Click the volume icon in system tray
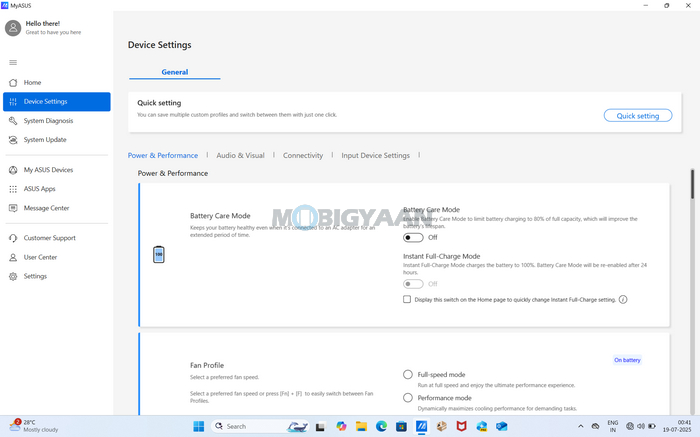The image size is (700, 437). (x=641, y=426)
